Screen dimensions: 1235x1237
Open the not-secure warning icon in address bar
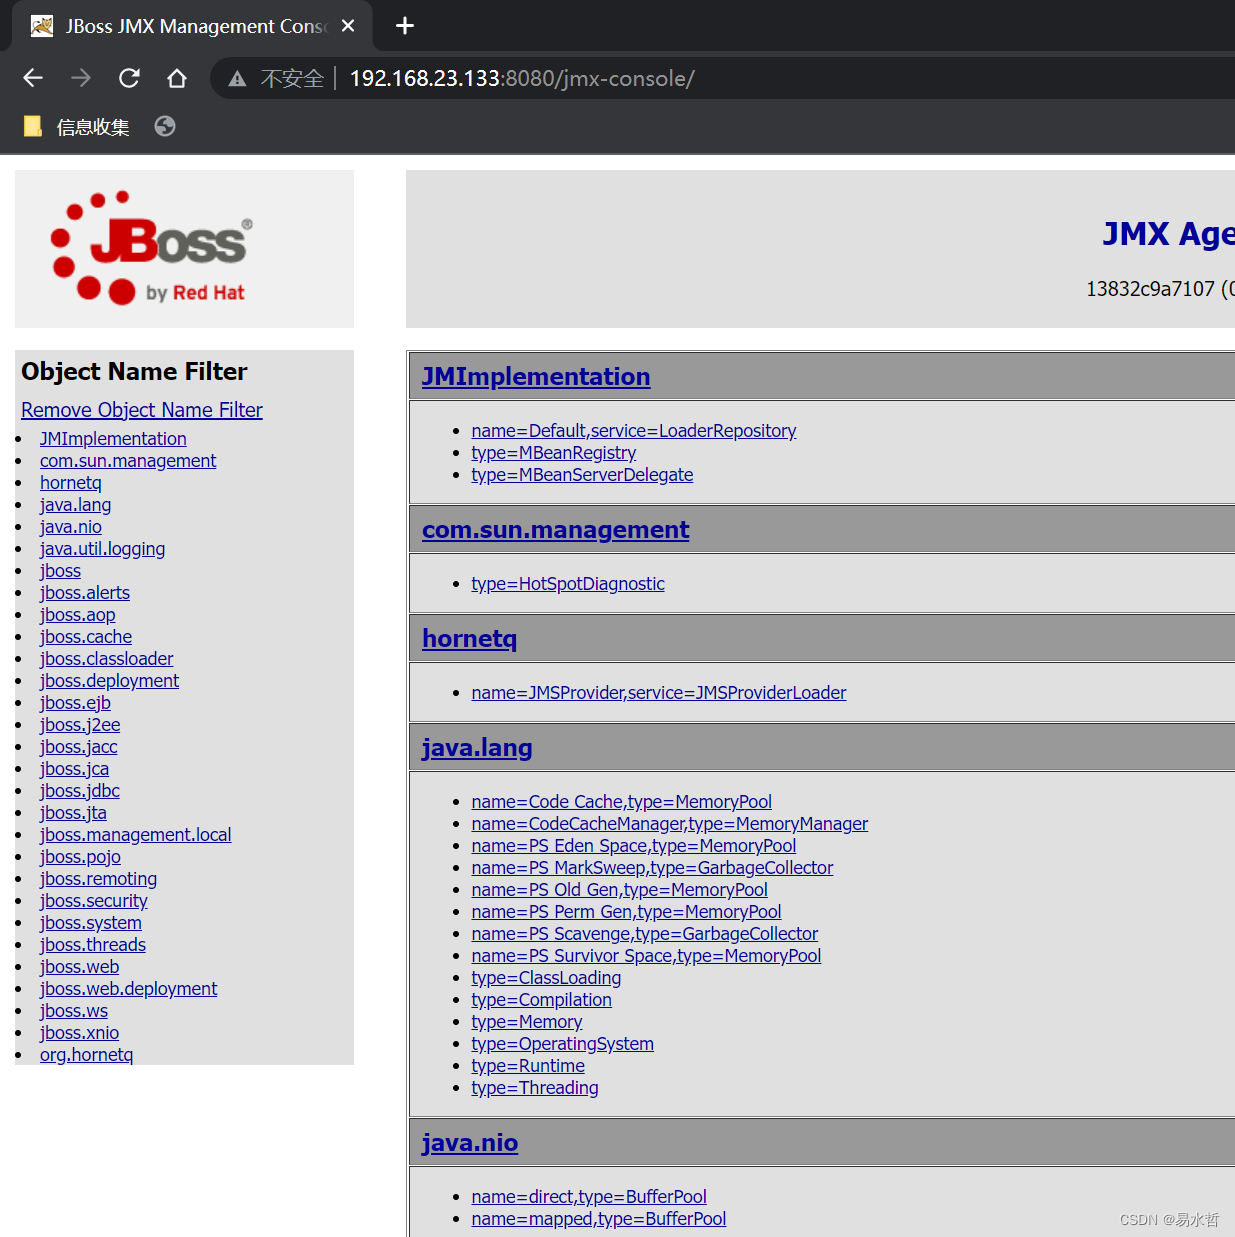(x=237, y=79)
